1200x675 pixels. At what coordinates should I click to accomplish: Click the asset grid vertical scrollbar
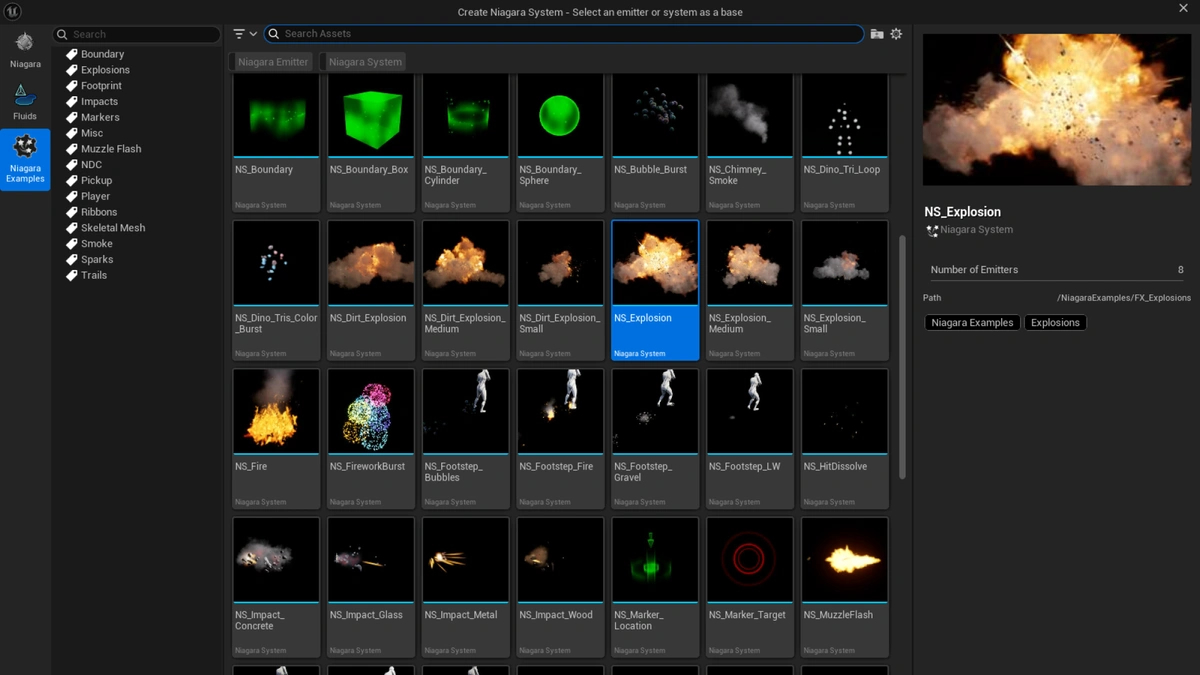(x=903, y=357)
